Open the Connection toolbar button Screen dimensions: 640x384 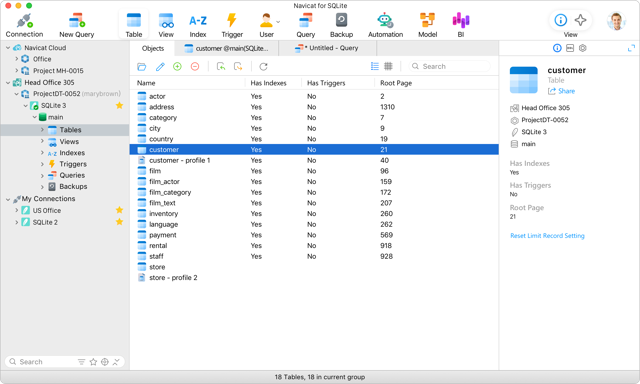[24, 25]
